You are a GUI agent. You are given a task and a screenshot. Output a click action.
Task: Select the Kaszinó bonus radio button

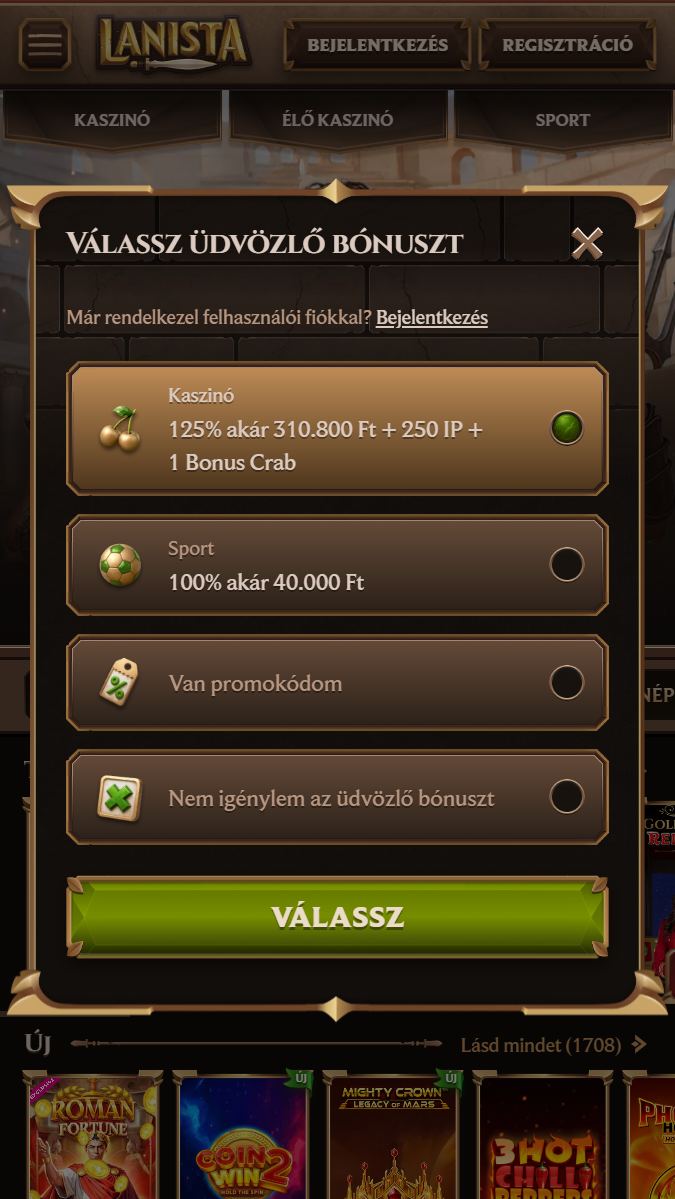pyautogui.click(x=566, y=428)
